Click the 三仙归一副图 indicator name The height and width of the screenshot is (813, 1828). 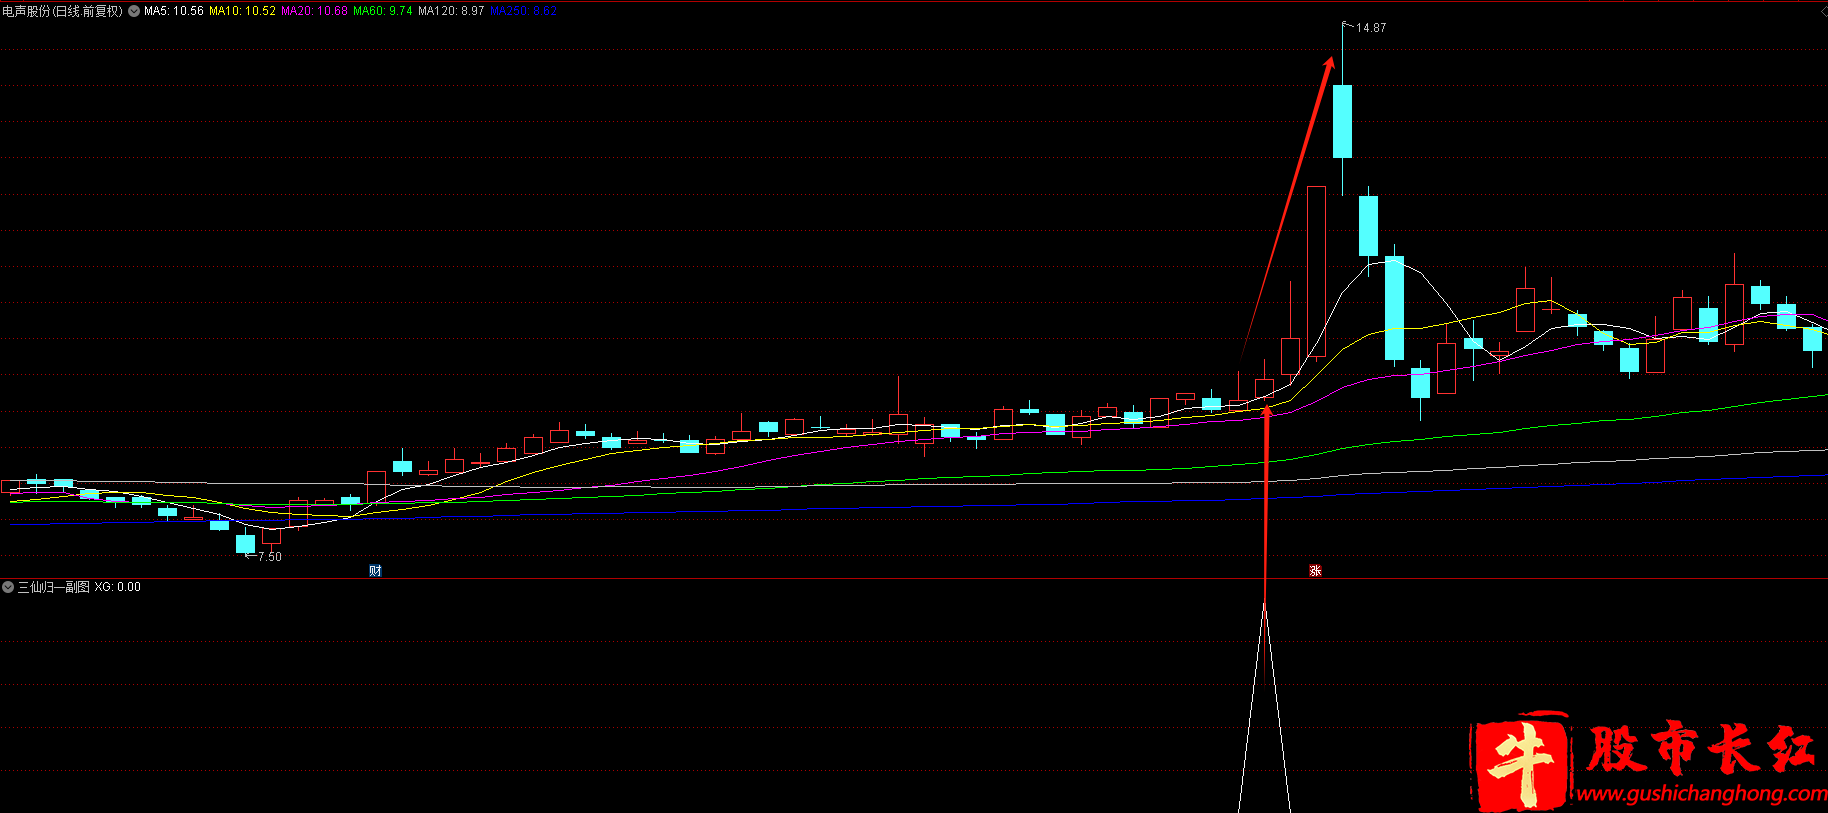pyautogui.click(x=54, y=587)
